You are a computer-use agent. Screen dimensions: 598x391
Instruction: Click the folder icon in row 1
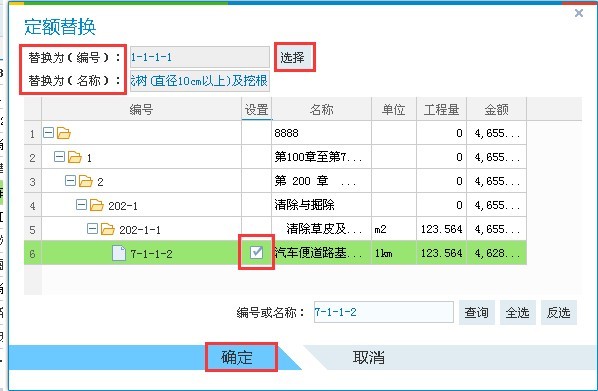click(64, 133)
